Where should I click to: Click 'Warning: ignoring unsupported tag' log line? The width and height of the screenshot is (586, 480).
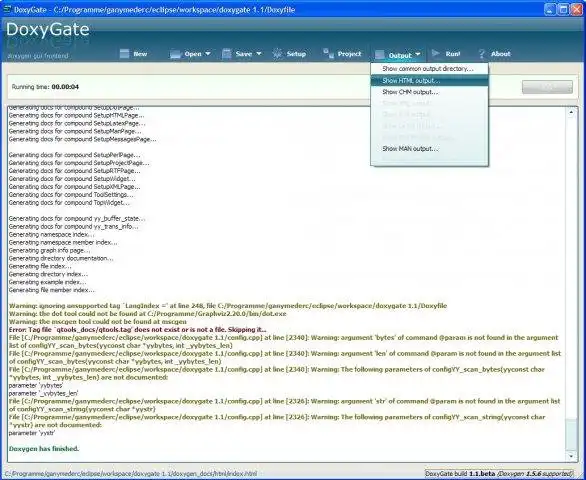(228, 306)
